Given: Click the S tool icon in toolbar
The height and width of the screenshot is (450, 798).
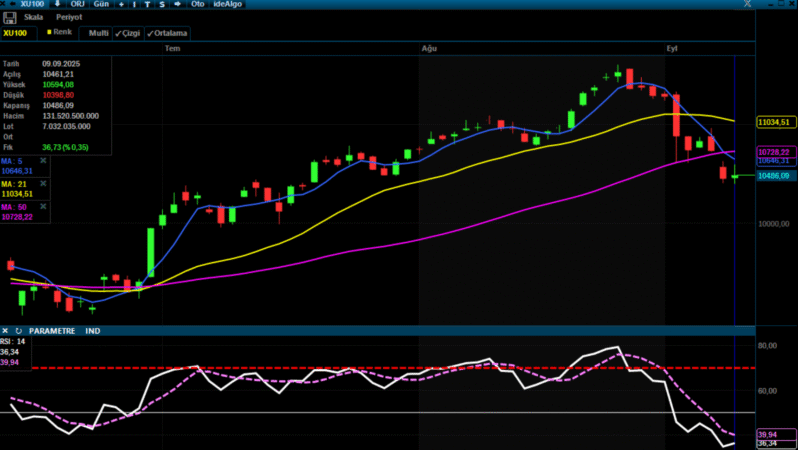Looking at the screenshot, I should pyautogui.click(x=161, y=4).
